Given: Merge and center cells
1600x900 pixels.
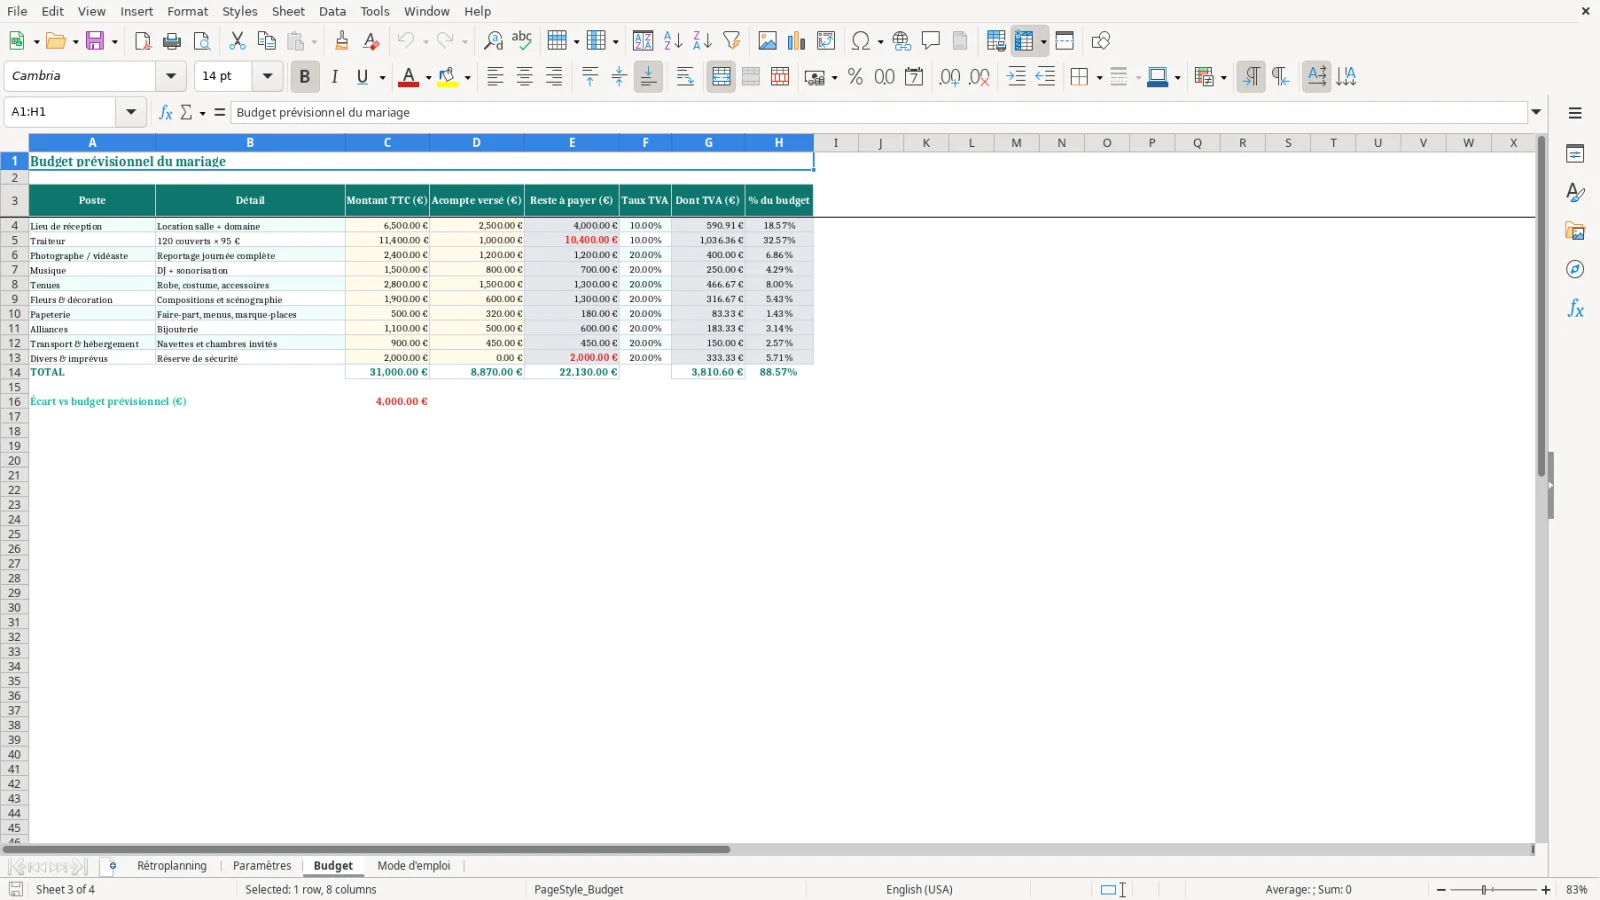Looking at the screenshot, I should pyautogui.click(x=721, y=76).
